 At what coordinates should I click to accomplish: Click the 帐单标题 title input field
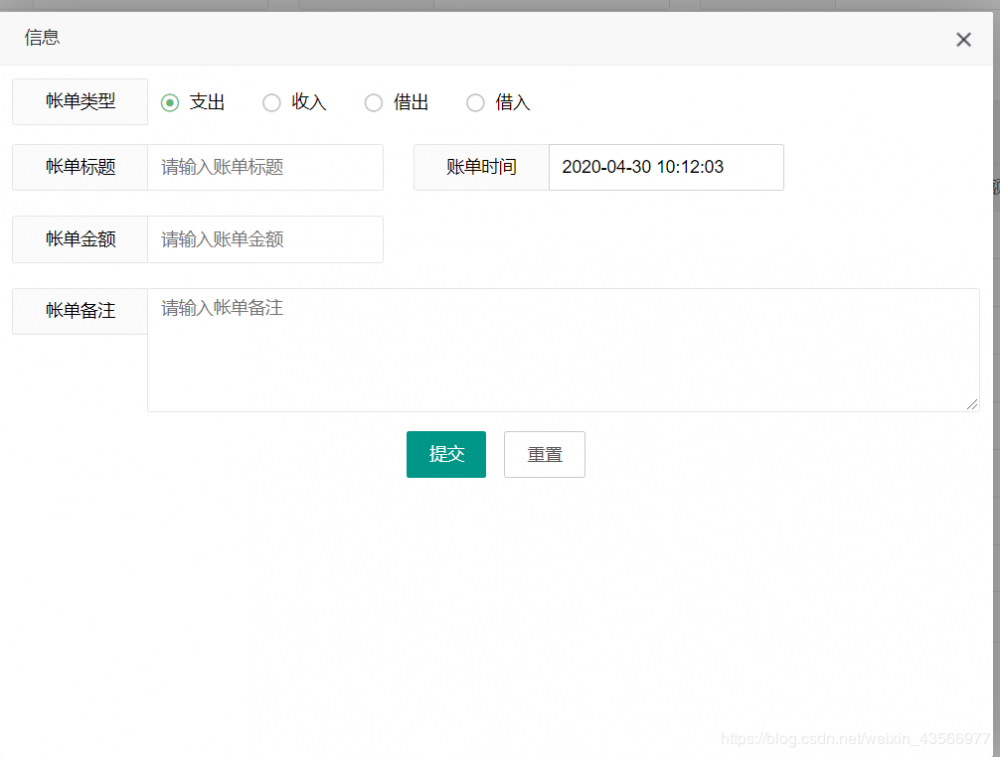(x=265, y=167)
